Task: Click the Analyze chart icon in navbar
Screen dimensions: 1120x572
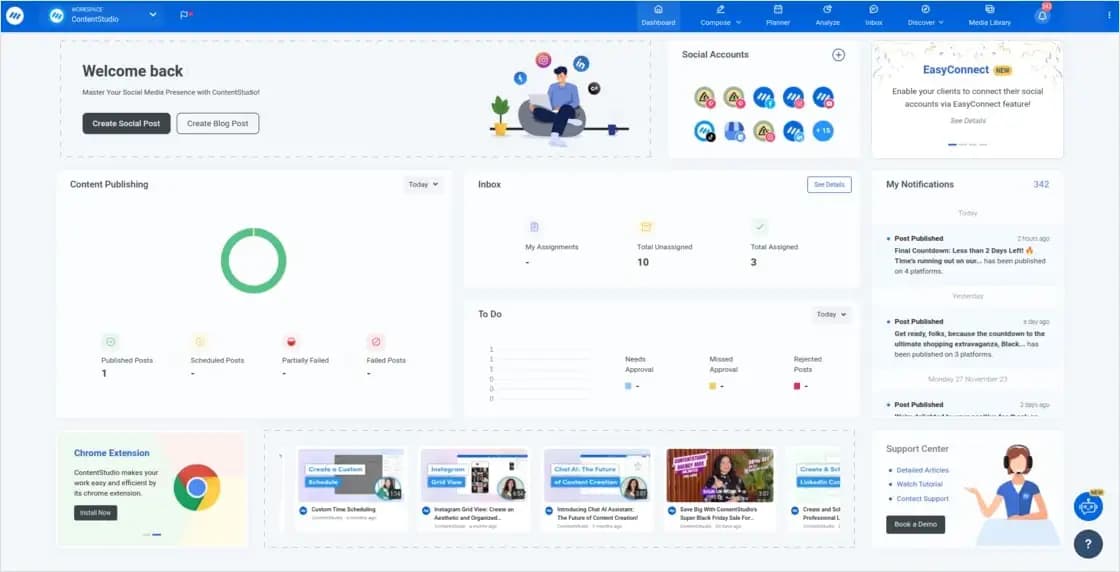Action: point(827,9)
